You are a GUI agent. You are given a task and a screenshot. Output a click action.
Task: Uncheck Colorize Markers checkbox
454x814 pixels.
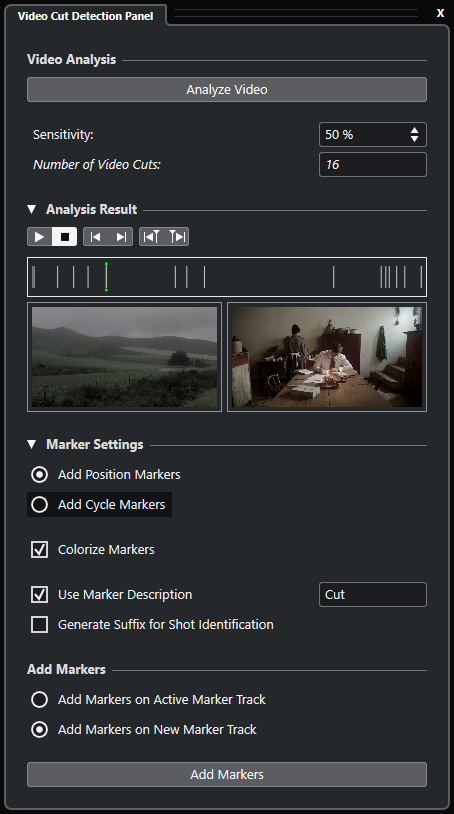(x=39, y=549)
